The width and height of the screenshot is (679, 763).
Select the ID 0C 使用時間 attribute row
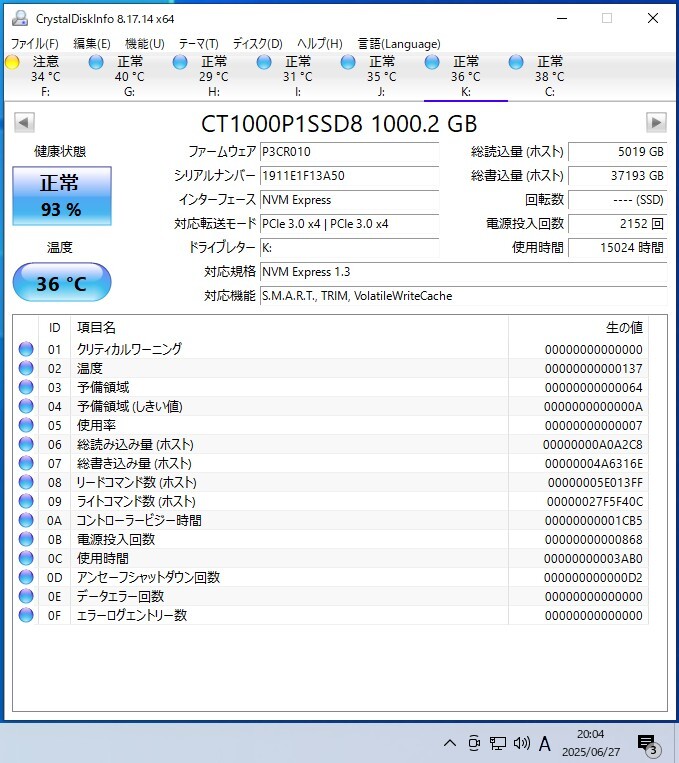point(330,558)
